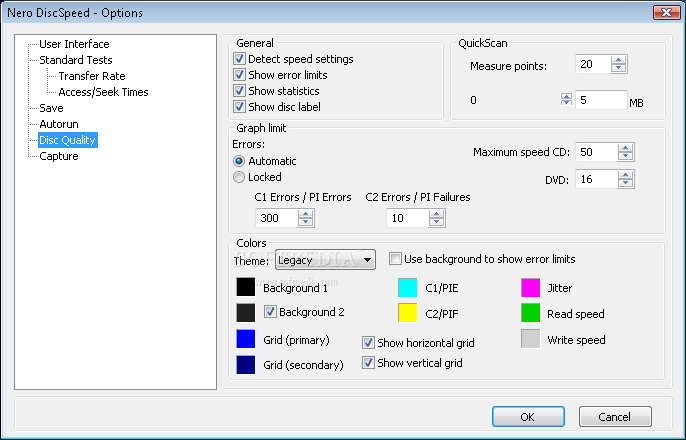
Task: Decrease the MB value with down arrow
Action: (x=566, y=102)
